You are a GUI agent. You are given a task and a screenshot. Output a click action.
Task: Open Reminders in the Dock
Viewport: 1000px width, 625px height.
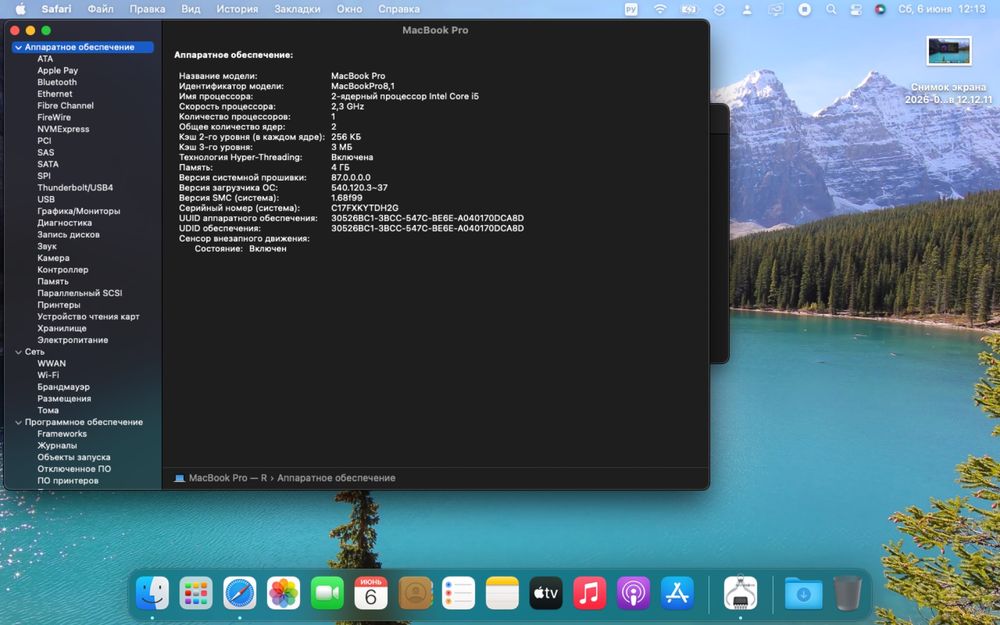point(459,593)
